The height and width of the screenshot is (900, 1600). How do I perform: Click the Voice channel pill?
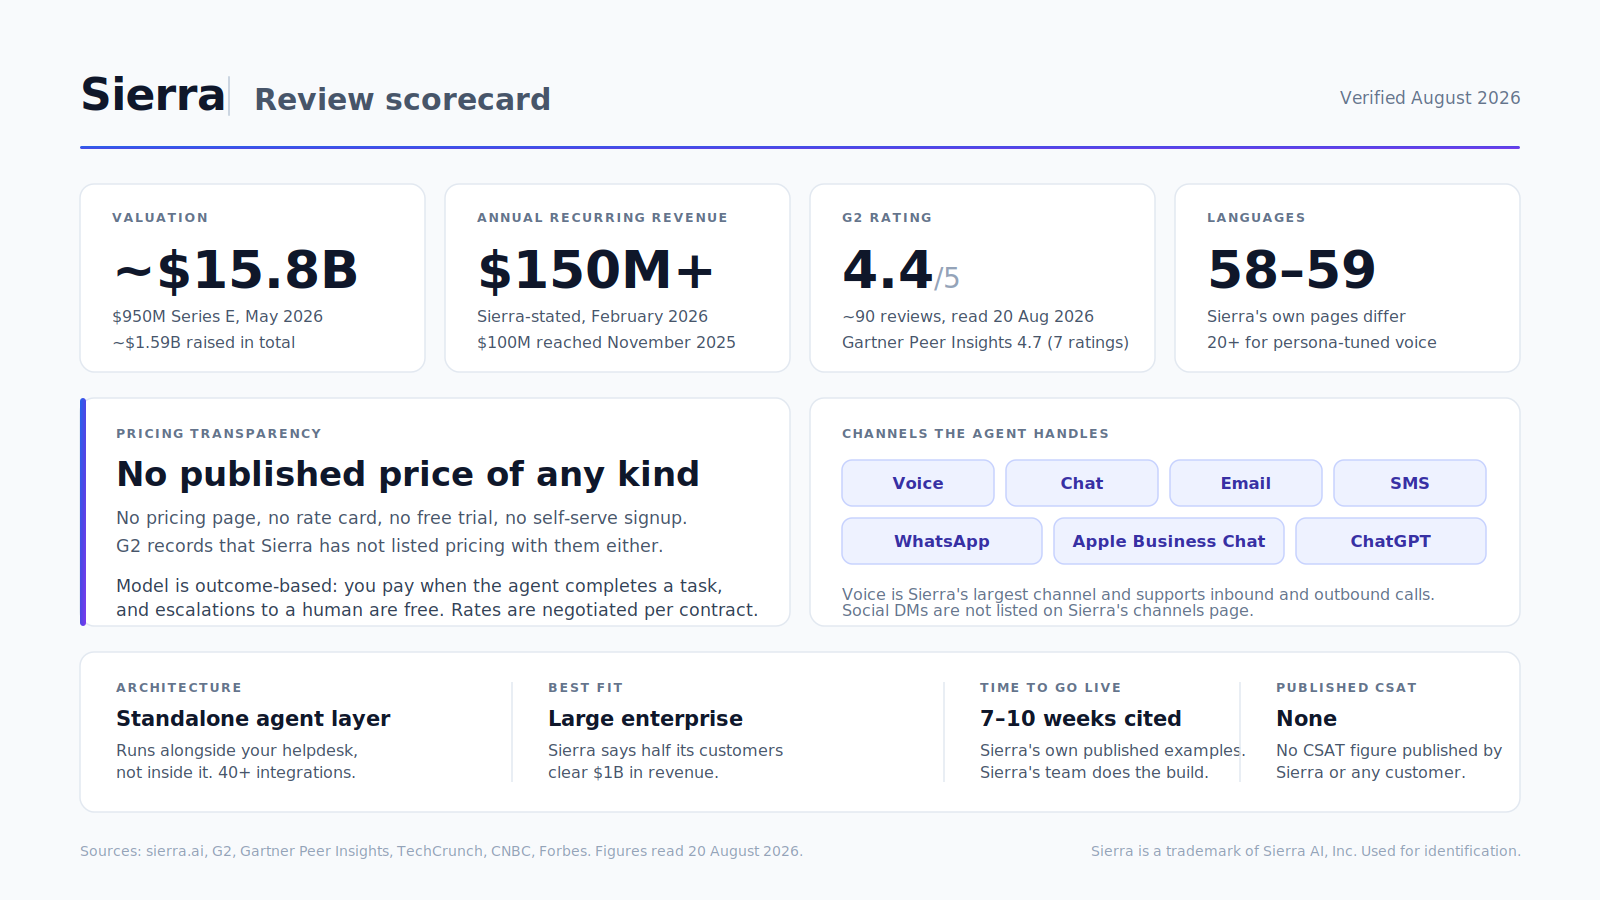[x=918, y=483]
